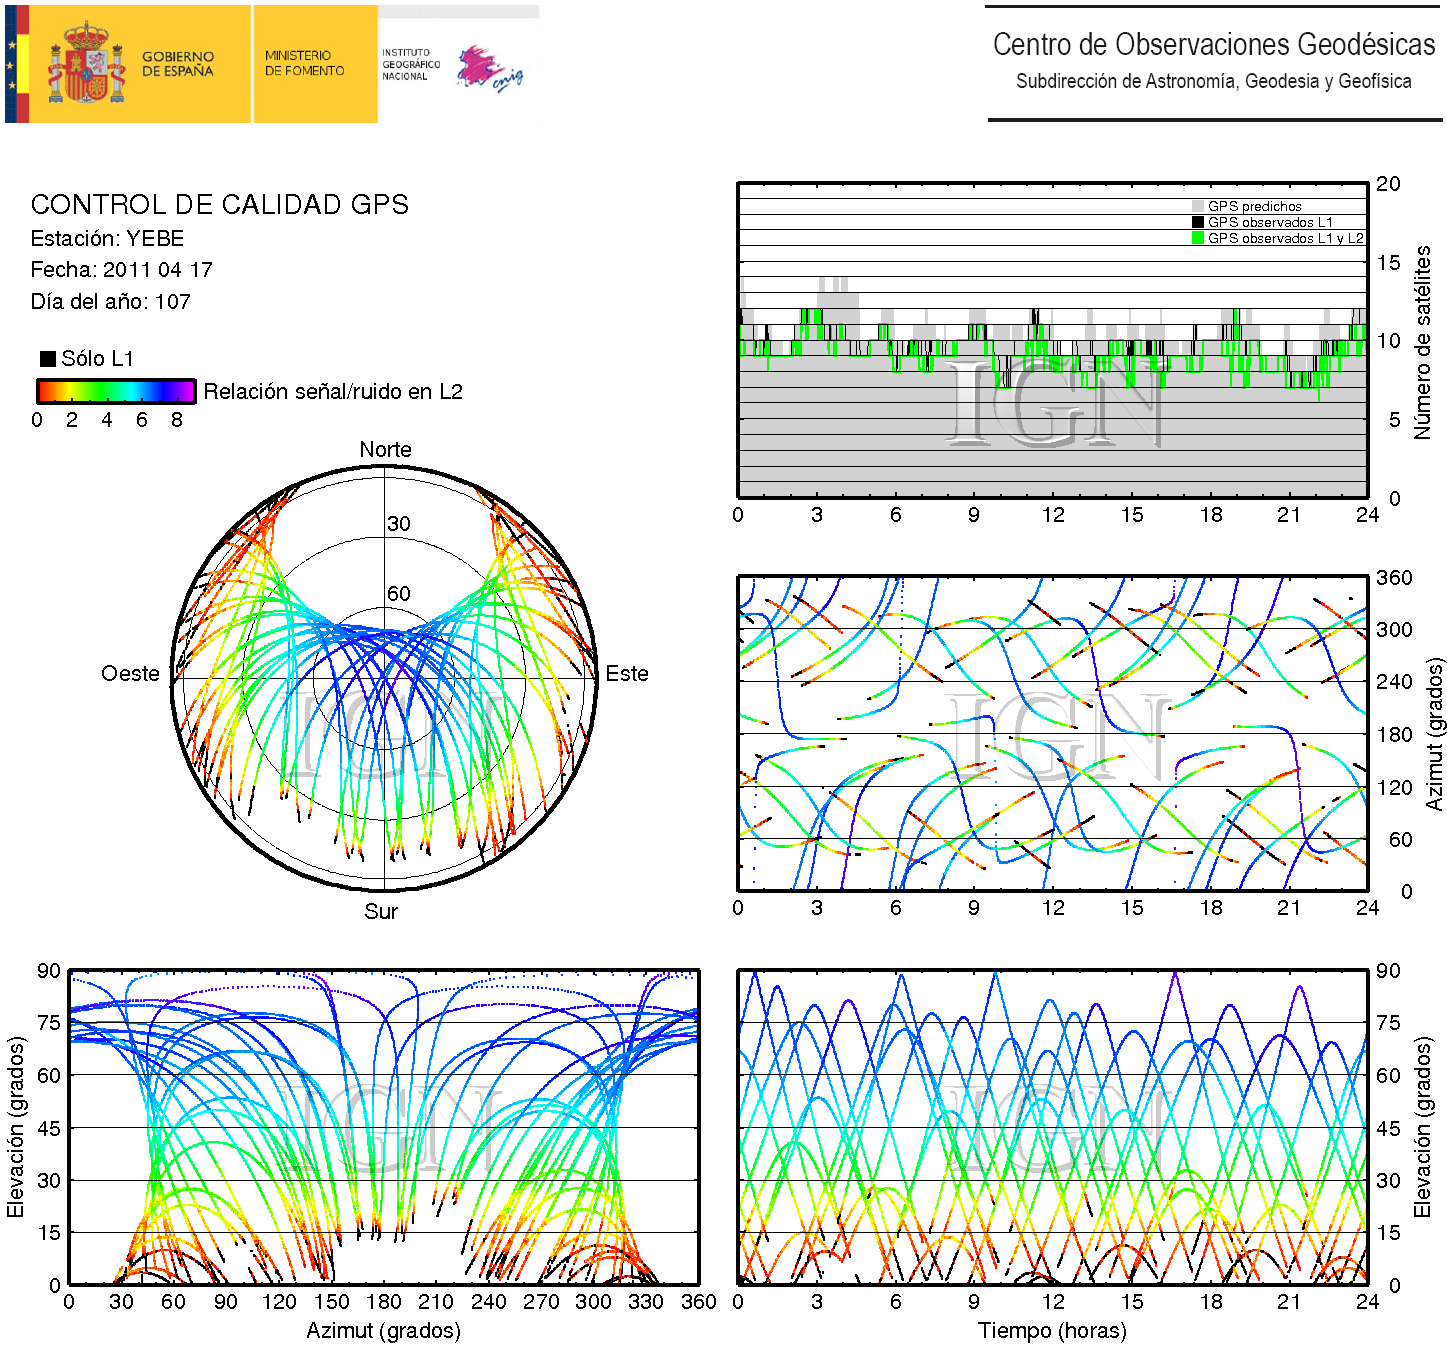Click the black 'Sólo L1' legend square

[47, 359]
